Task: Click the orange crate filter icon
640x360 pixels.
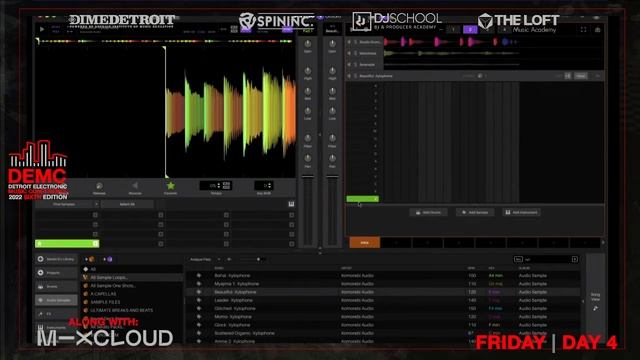Action: (91, 259)
